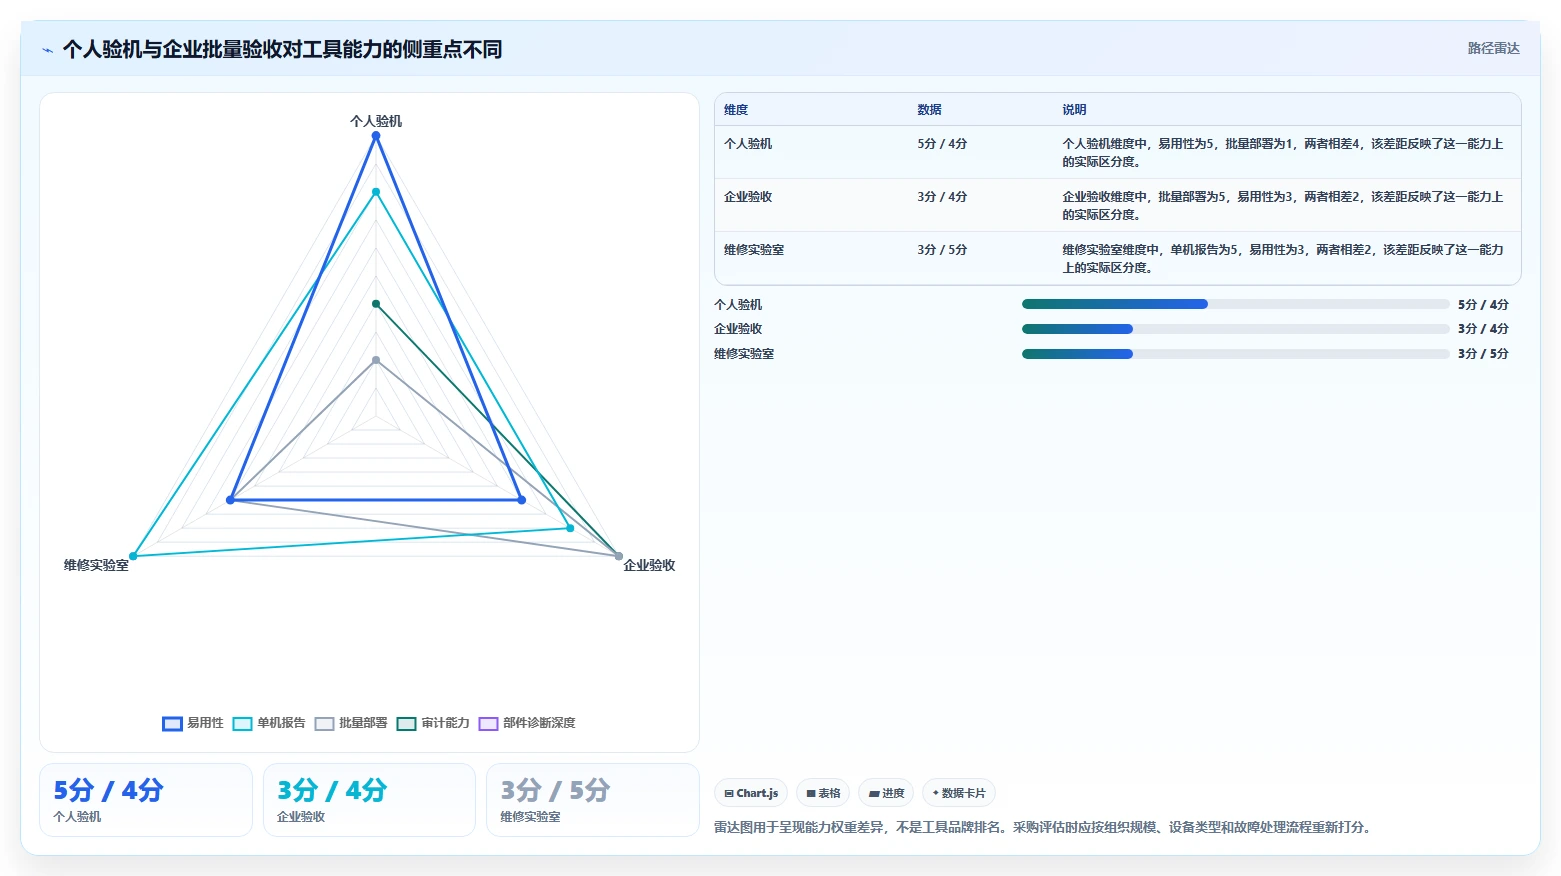Click the 单机报告 point at 维修实验室 corner

133,556
